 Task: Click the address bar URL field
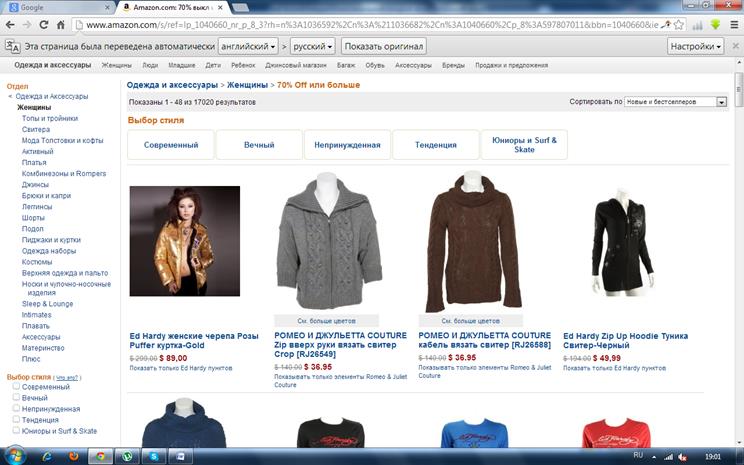[370, 25]
